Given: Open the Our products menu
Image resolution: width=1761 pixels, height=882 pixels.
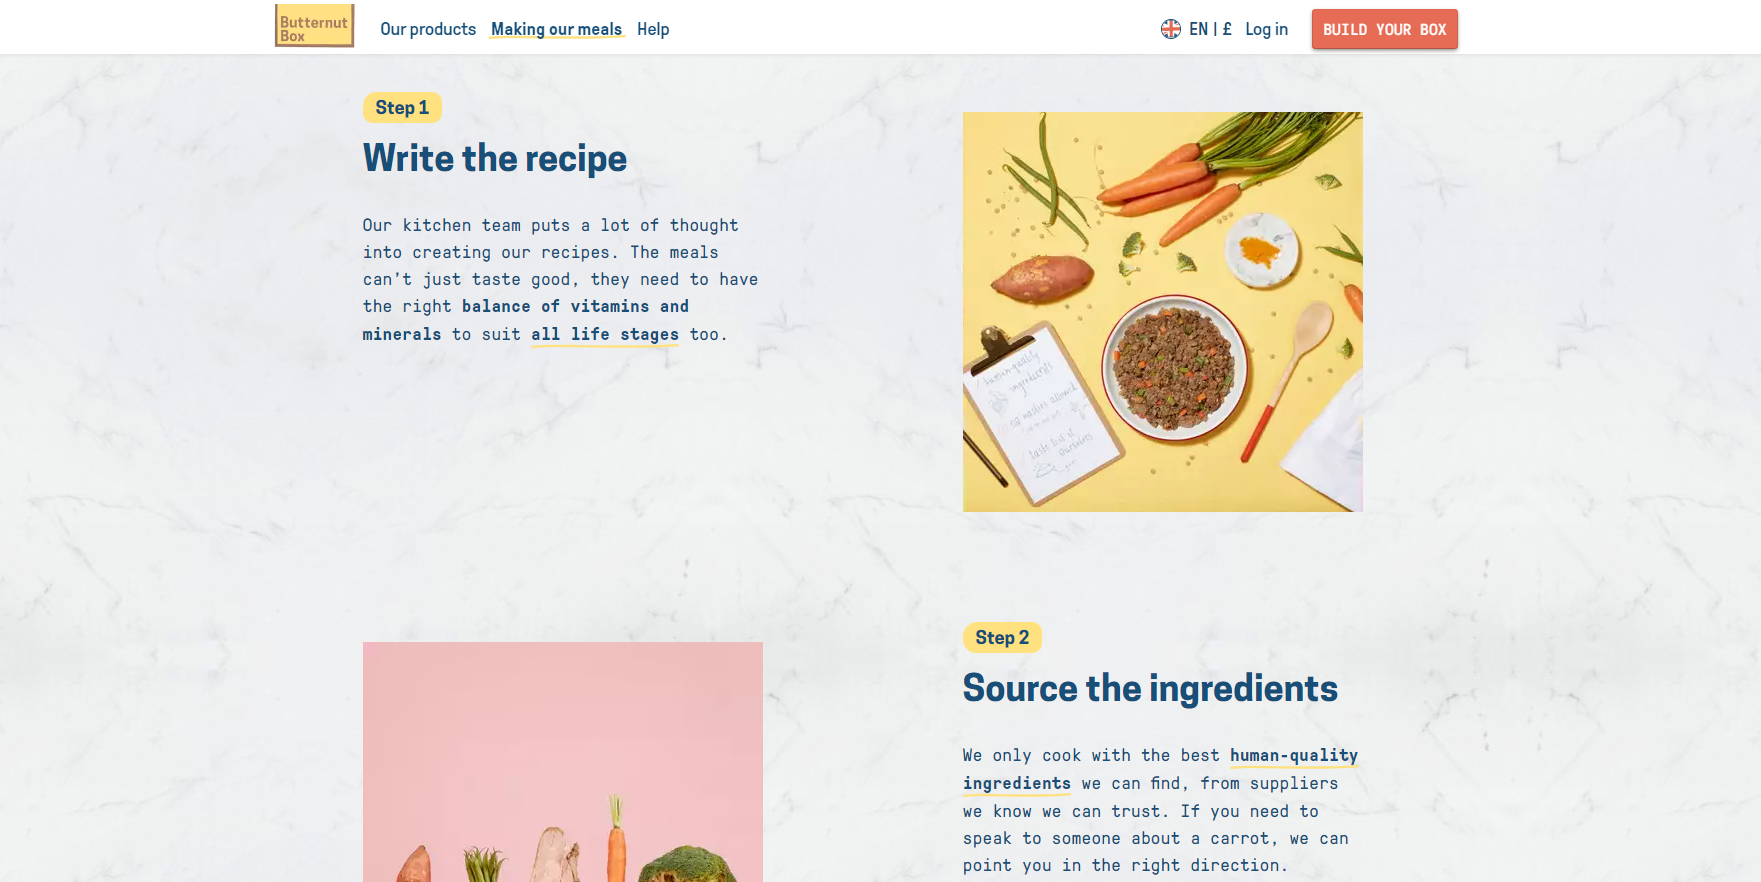Looking at the screenshot, I should click(428, 29).
